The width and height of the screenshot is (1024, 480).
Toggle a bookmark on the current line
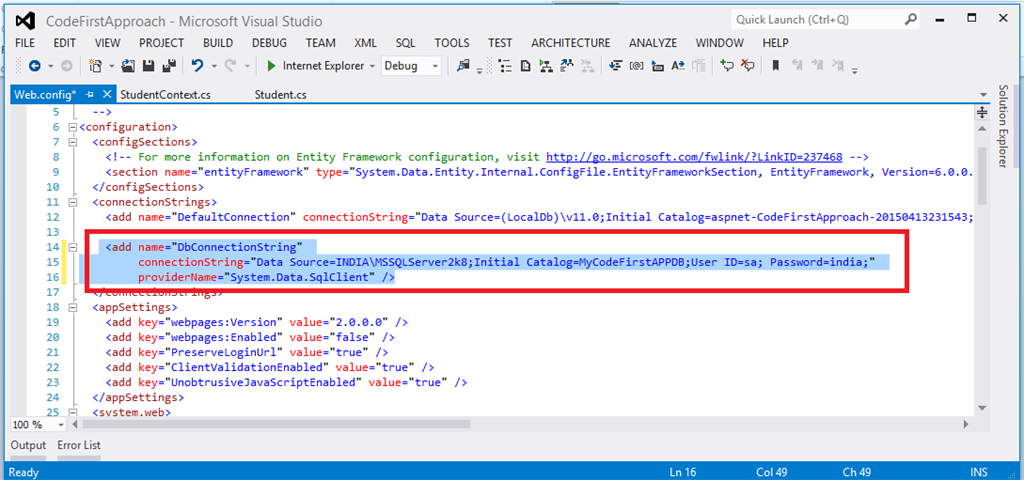click(776, 66)
